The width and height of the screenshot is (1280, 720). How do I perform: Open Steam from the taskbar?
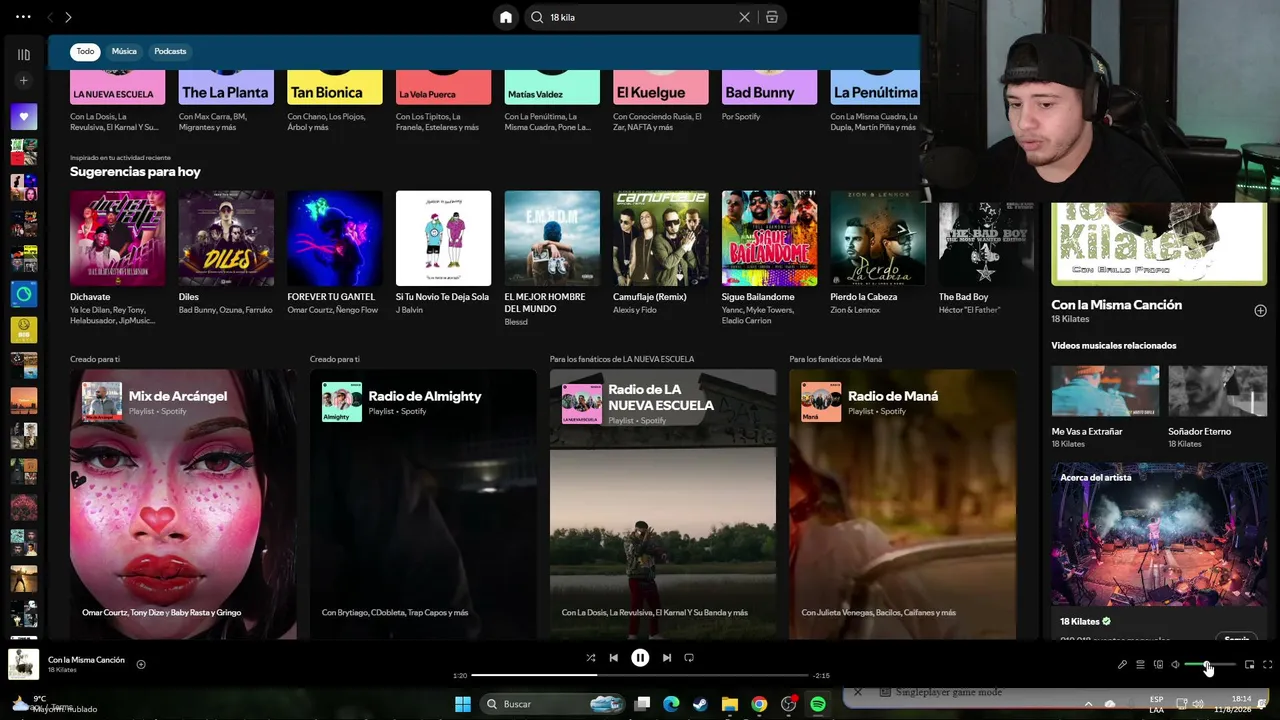click(700, 704)
